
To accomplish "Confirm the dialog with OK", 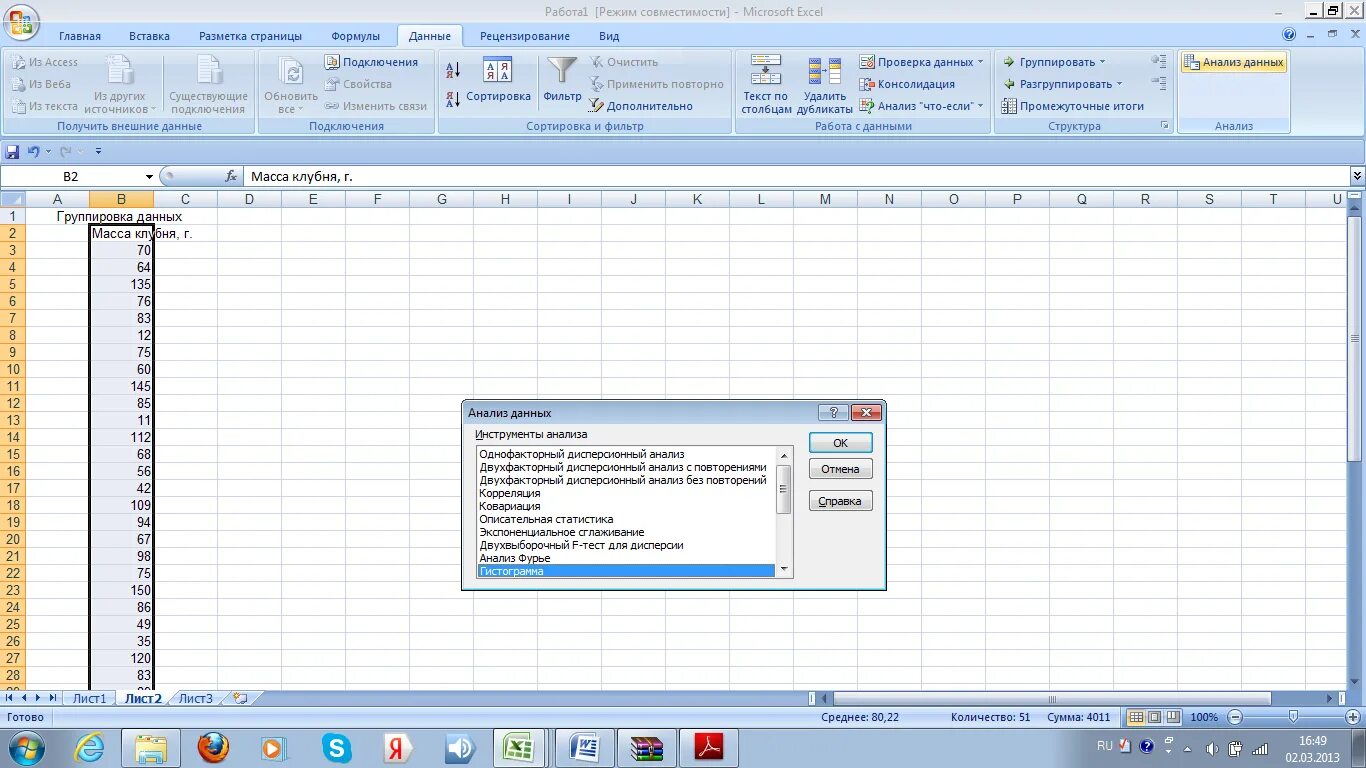I will pyautogui.click(x=840, y=443).
